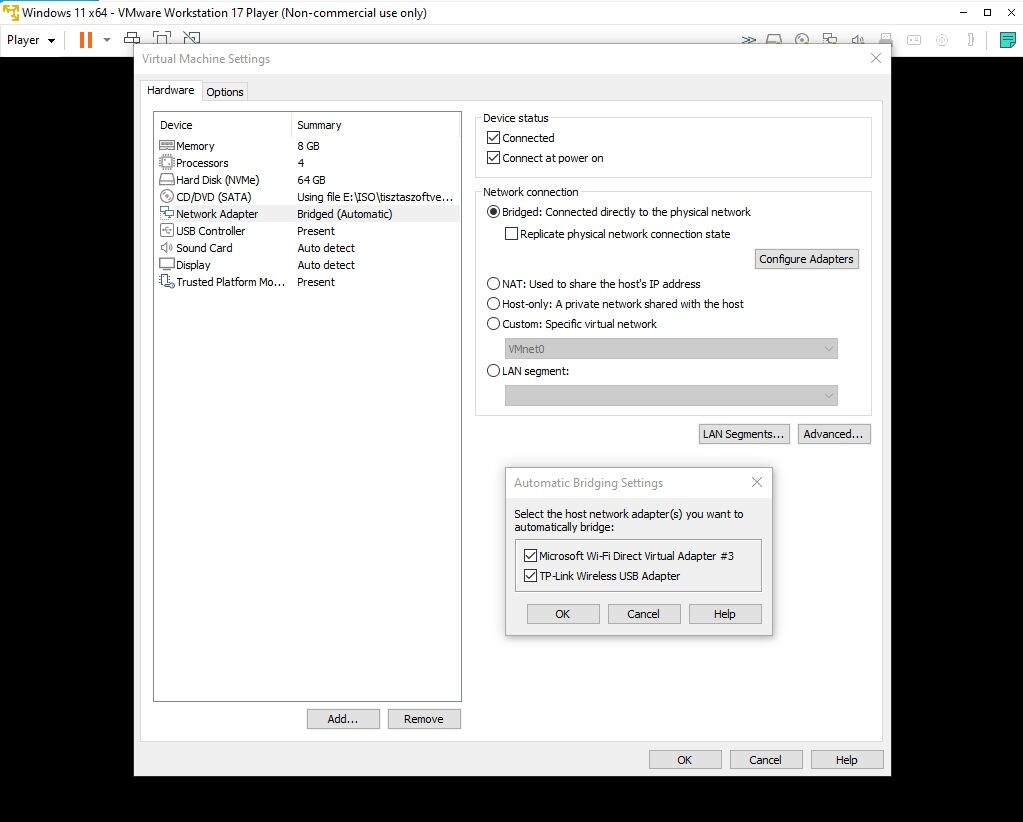
Task: Click the 'Using file E:\ISO\tisztaszoftve...' summary
Action: tap(374, 197)
